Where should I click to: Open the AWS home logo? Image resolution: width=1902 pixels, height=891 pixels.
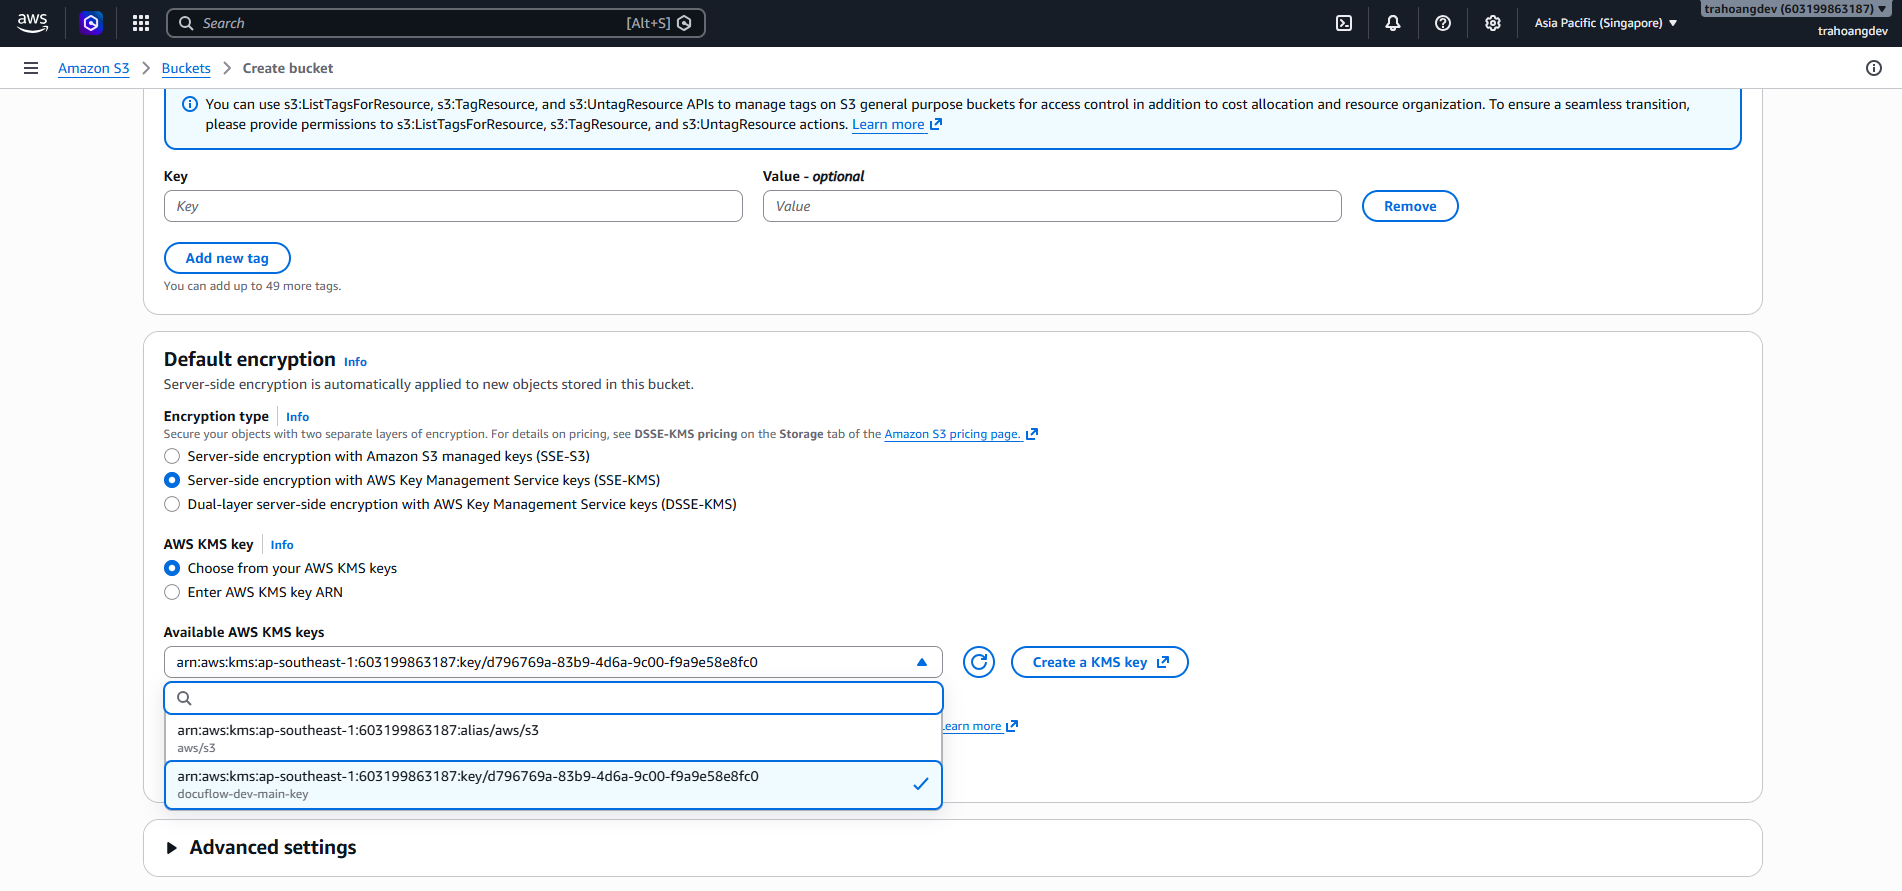32,23
